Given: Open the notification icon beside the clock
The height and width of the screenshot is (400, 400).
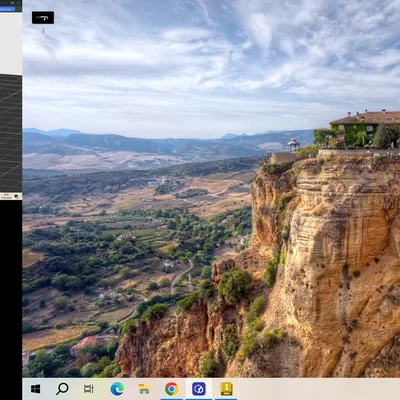Looking at the screenshot, I should point(17,196).
